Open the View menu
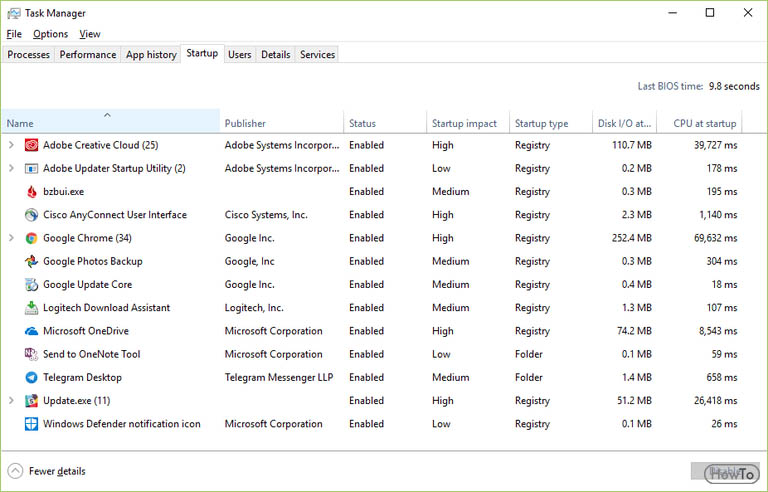The image size is (768, 492). click(90, 34)
